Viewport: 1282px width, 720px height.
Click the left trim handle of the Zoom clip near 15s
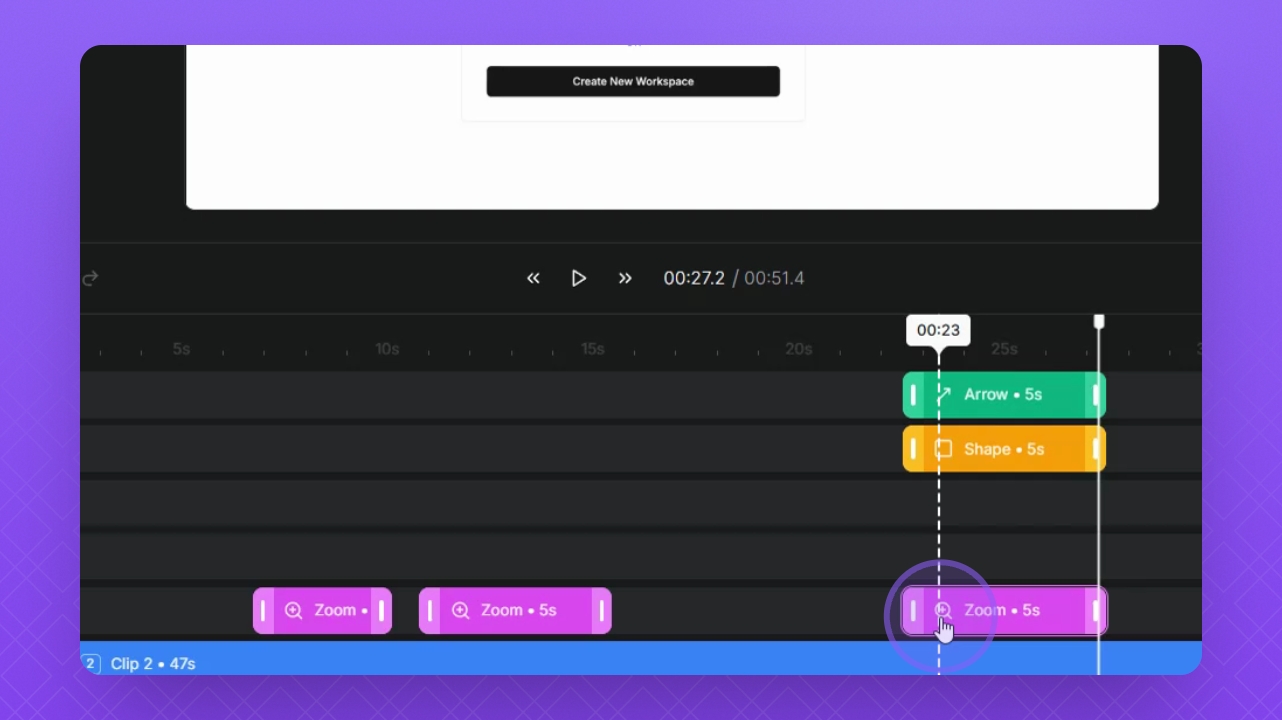click(430, 611)
